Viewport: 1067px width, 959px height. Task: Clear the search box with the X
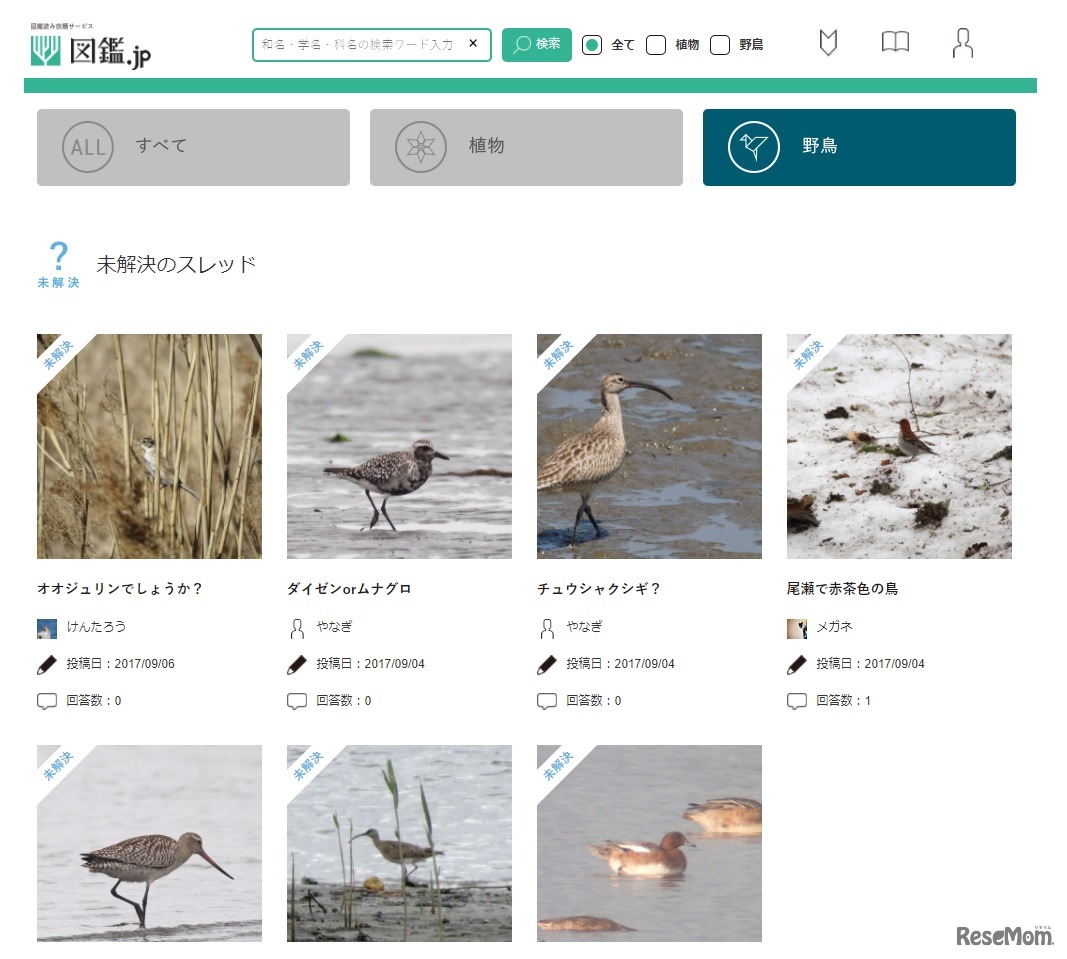473,44
